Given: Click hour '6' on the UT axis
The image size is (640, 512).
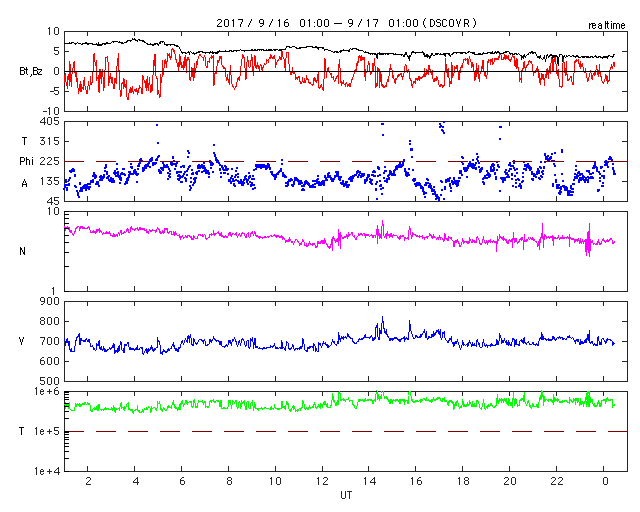Looking at the screenshot, I should point(182,481).
